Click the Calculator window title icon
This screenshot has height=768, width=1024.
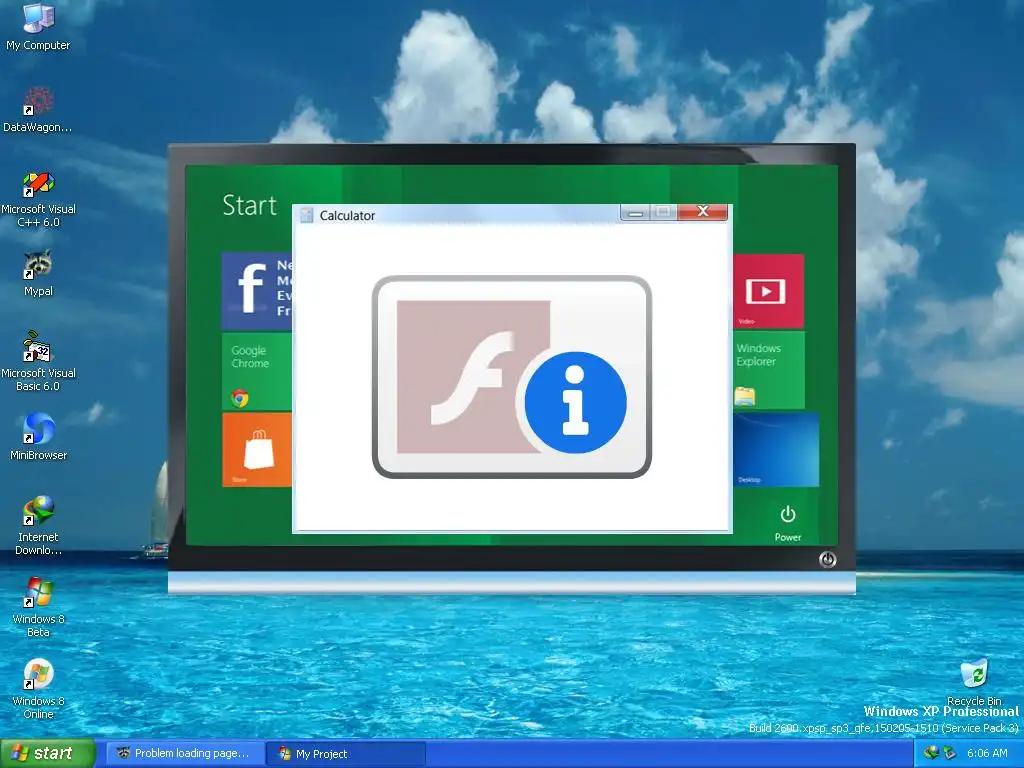[306, 215]
